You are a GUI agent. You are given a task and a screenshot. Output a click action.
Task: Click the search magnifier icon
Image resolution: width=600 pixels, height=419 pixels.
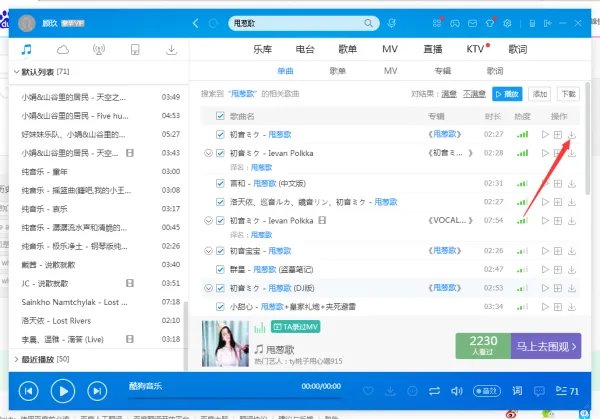[x=368, y=23]
